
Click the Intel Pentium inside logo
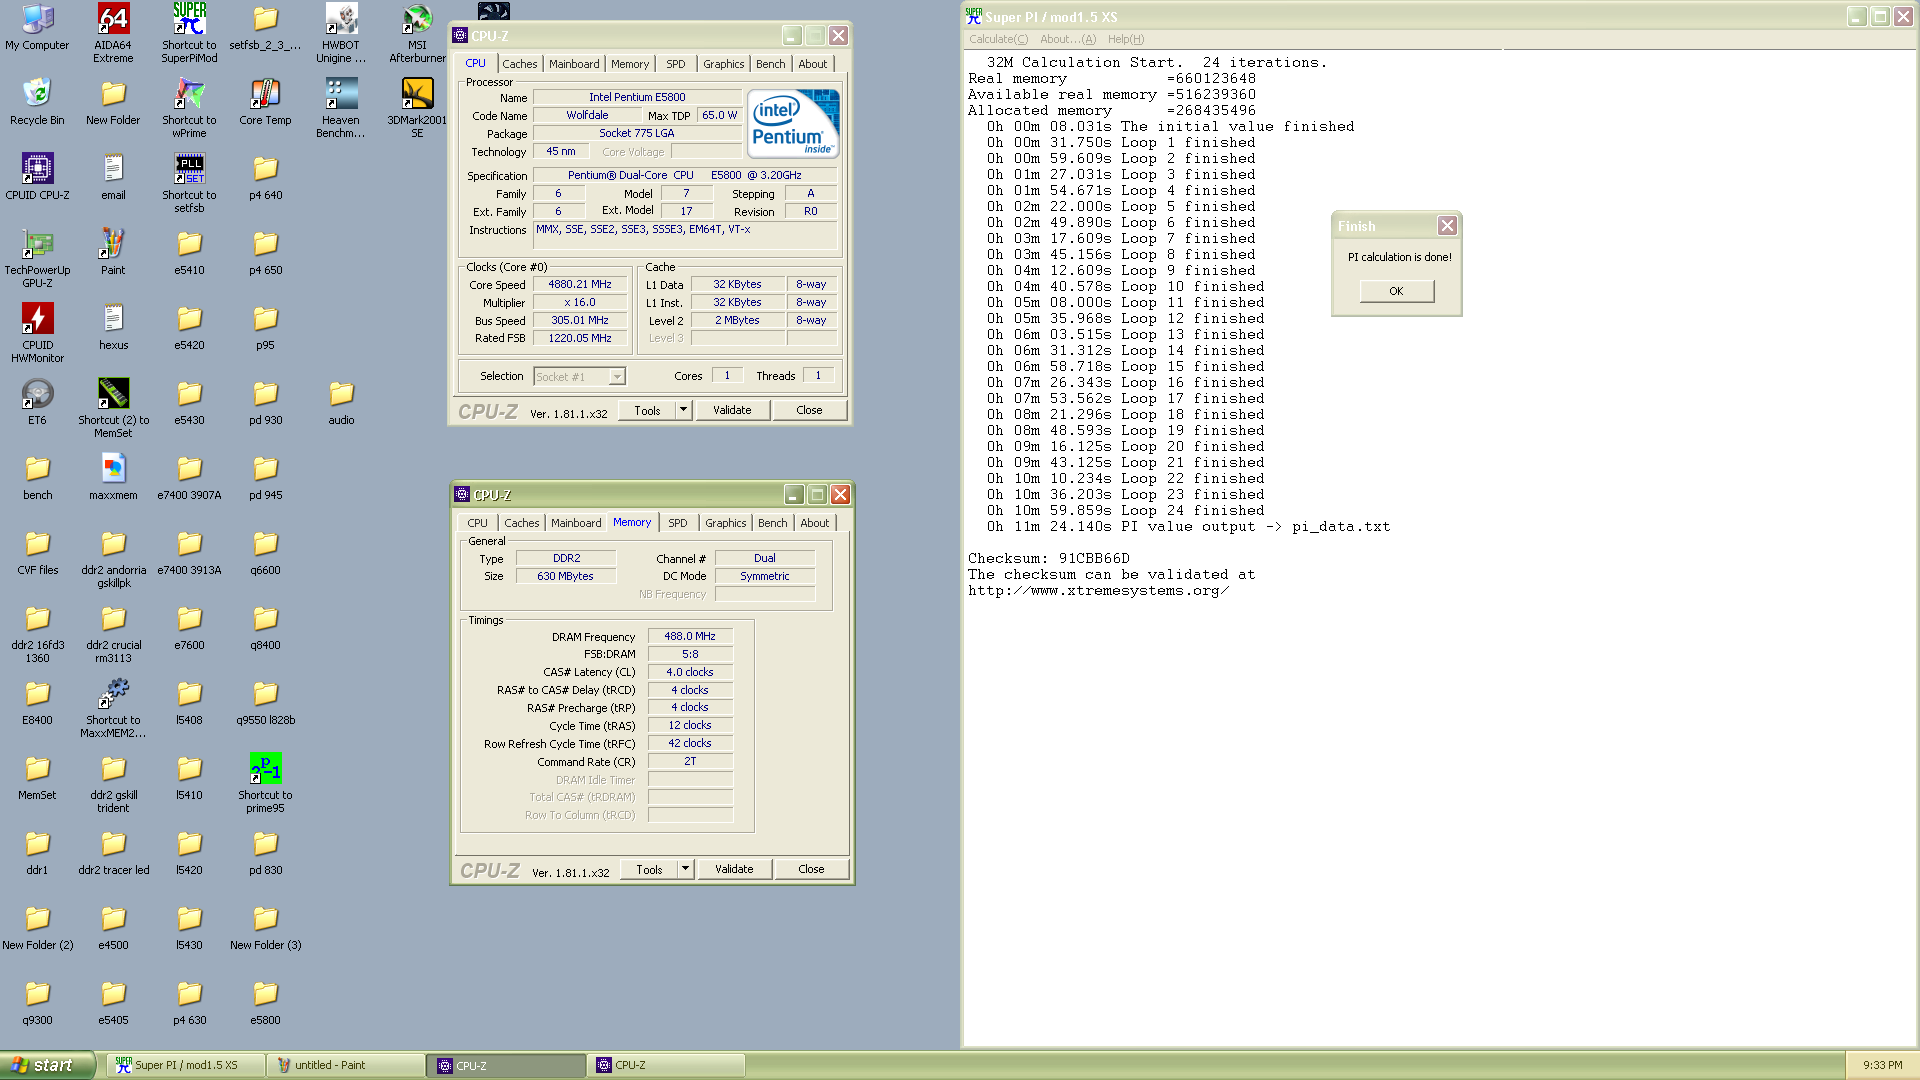(794, 124)
